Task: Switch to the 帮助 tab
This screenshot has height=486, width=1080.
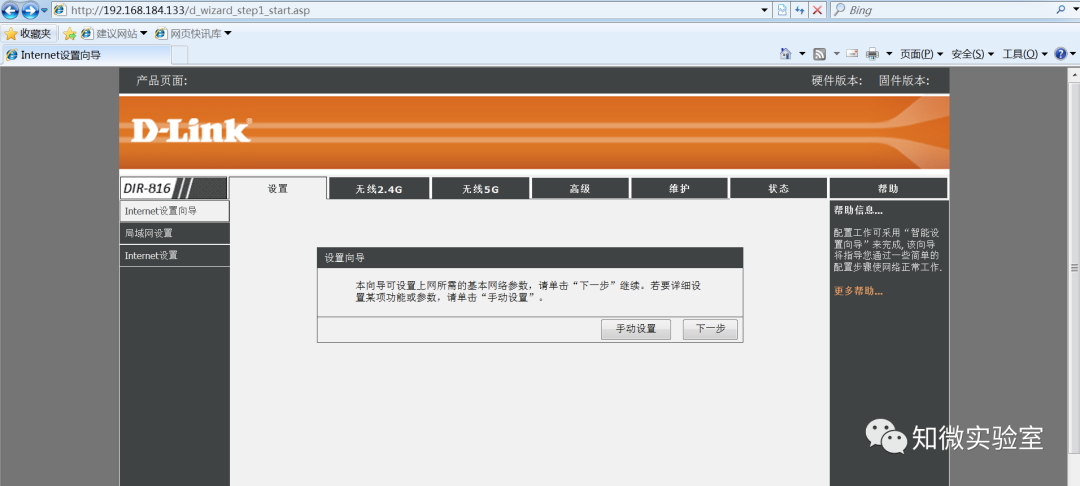Action: [x=889, y=189]
